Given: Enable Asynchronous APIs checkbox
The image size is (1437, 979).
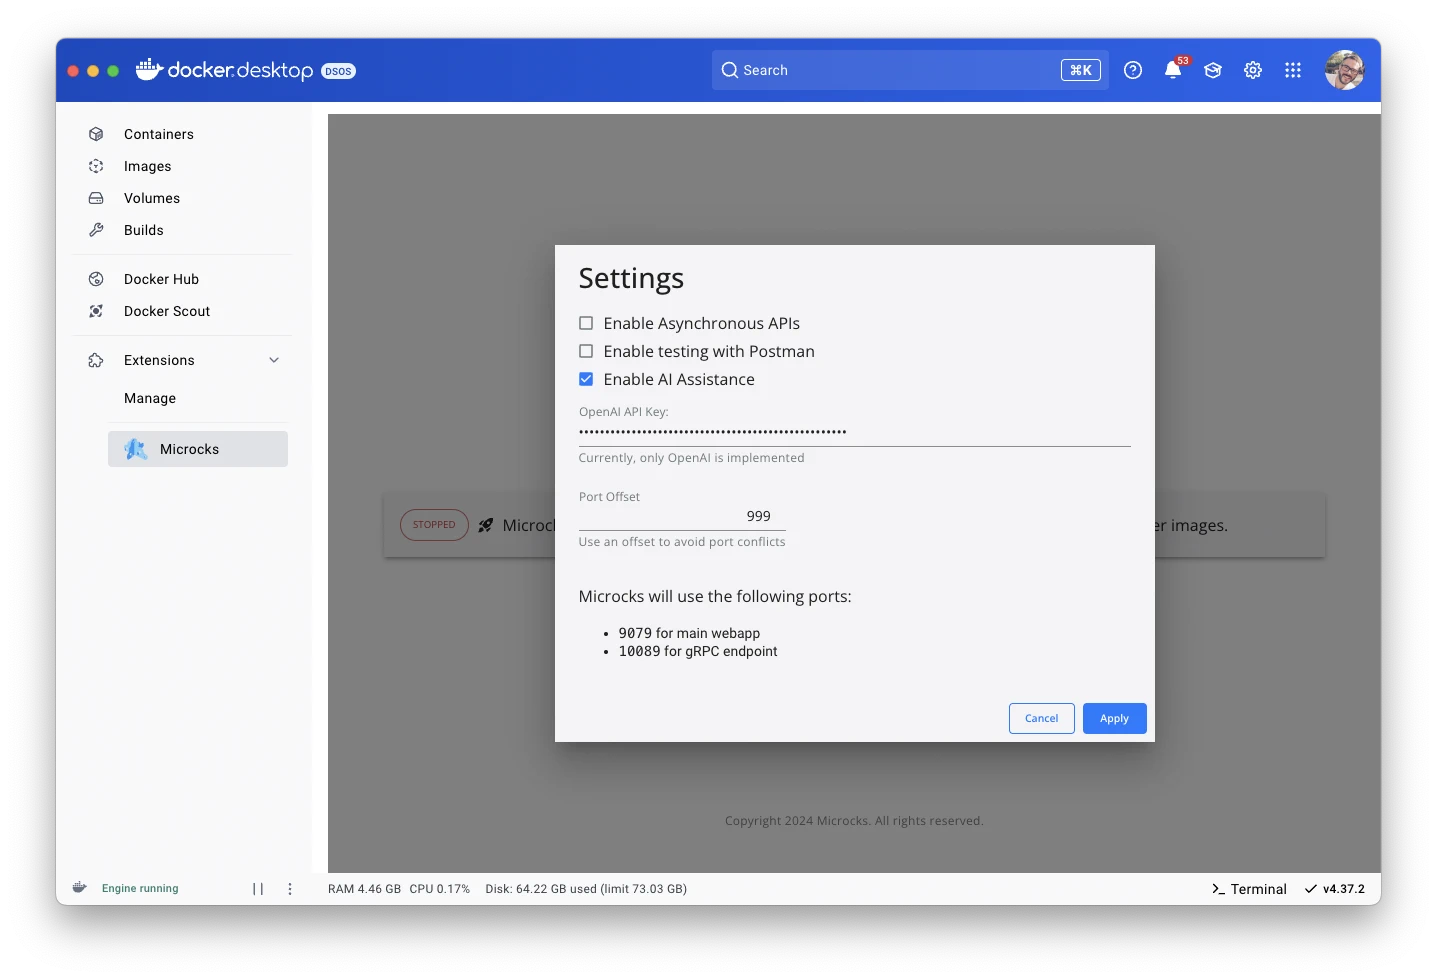Looking at the screenshot, I should pyautogui.click(x=586, y=323).
